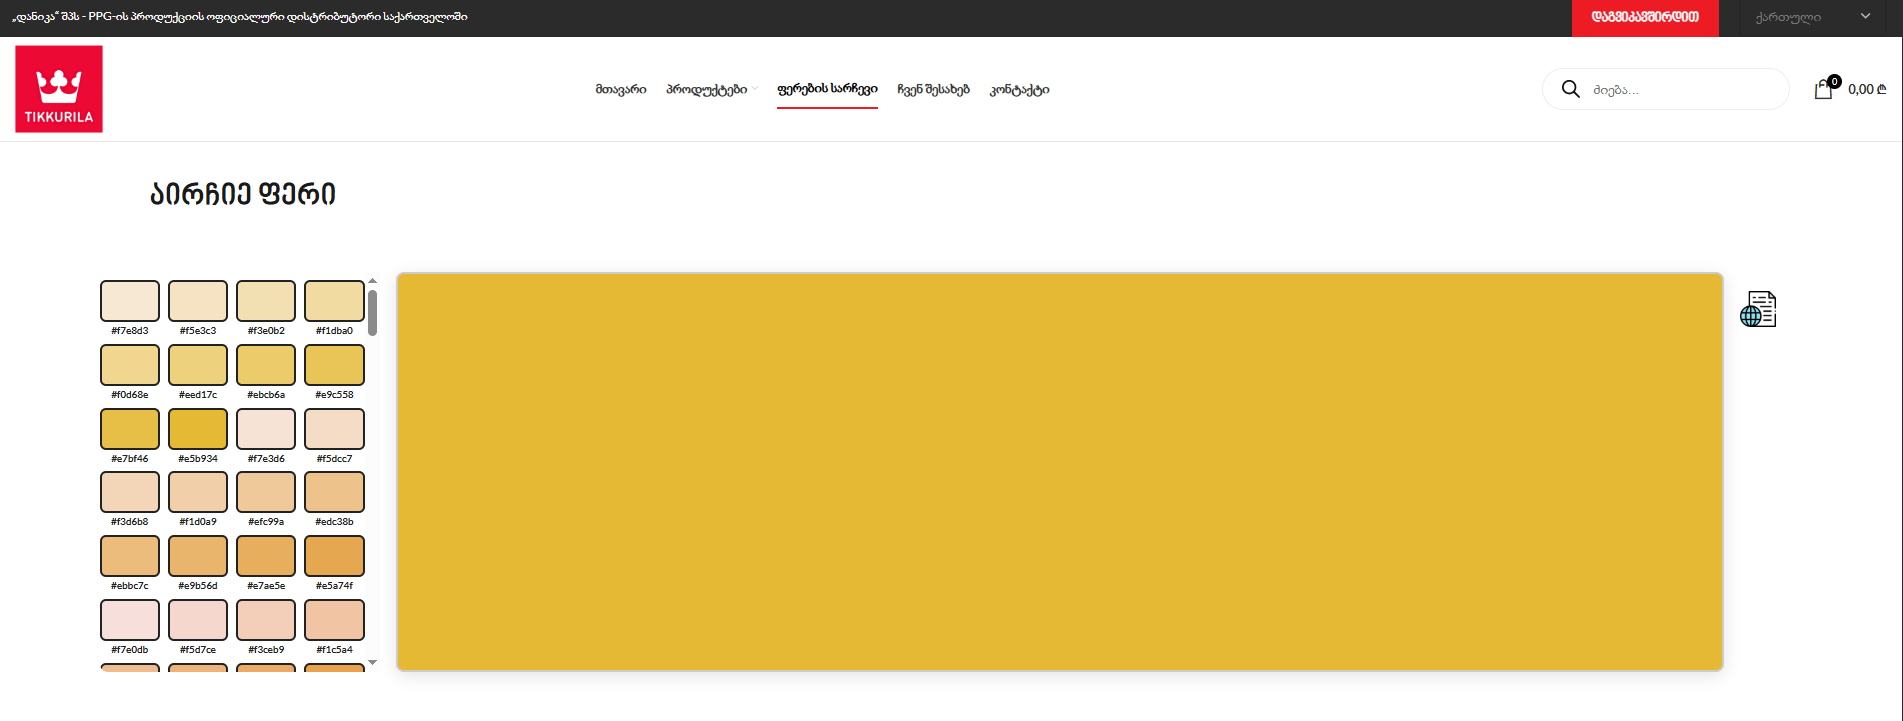Go to the მთავარი menu item
The height and width of the screenshot is (721, 1903).
tap(621, 89)
